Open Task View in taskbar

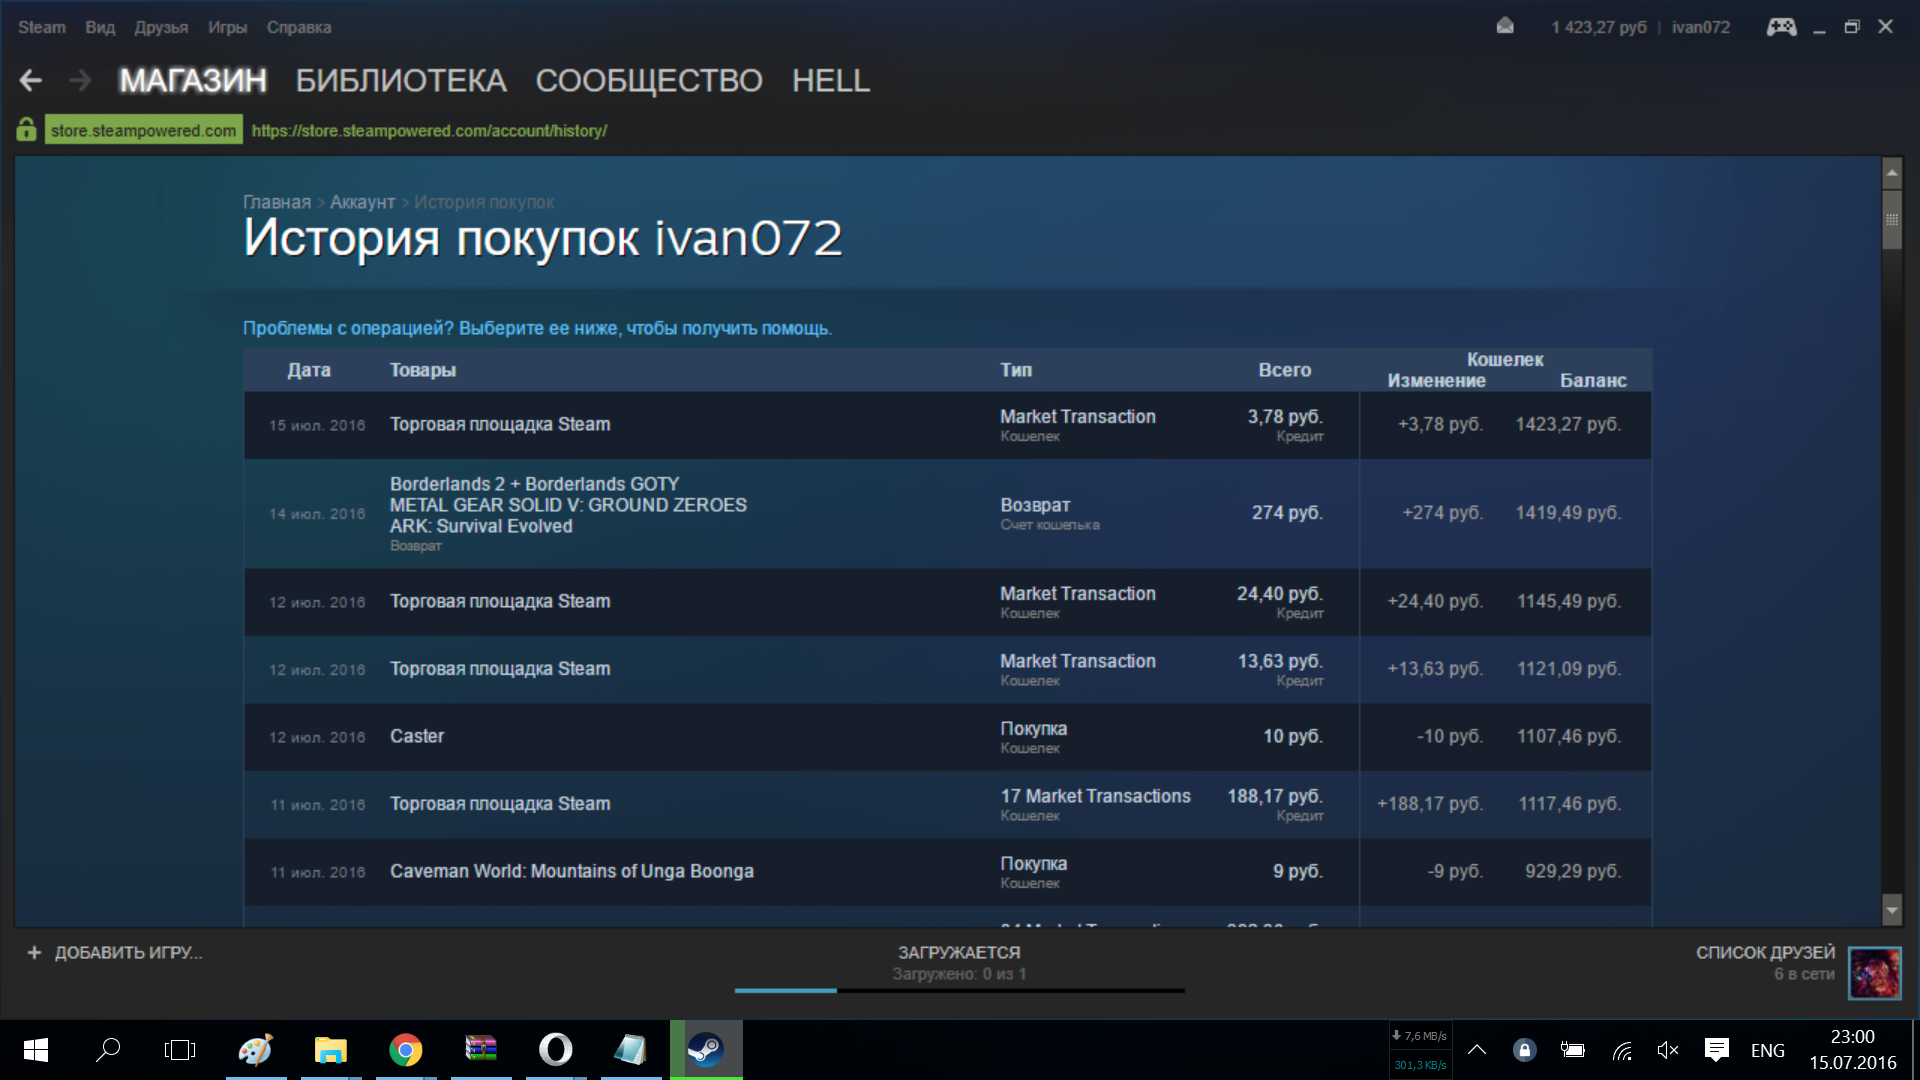[x=180, y=1050]
